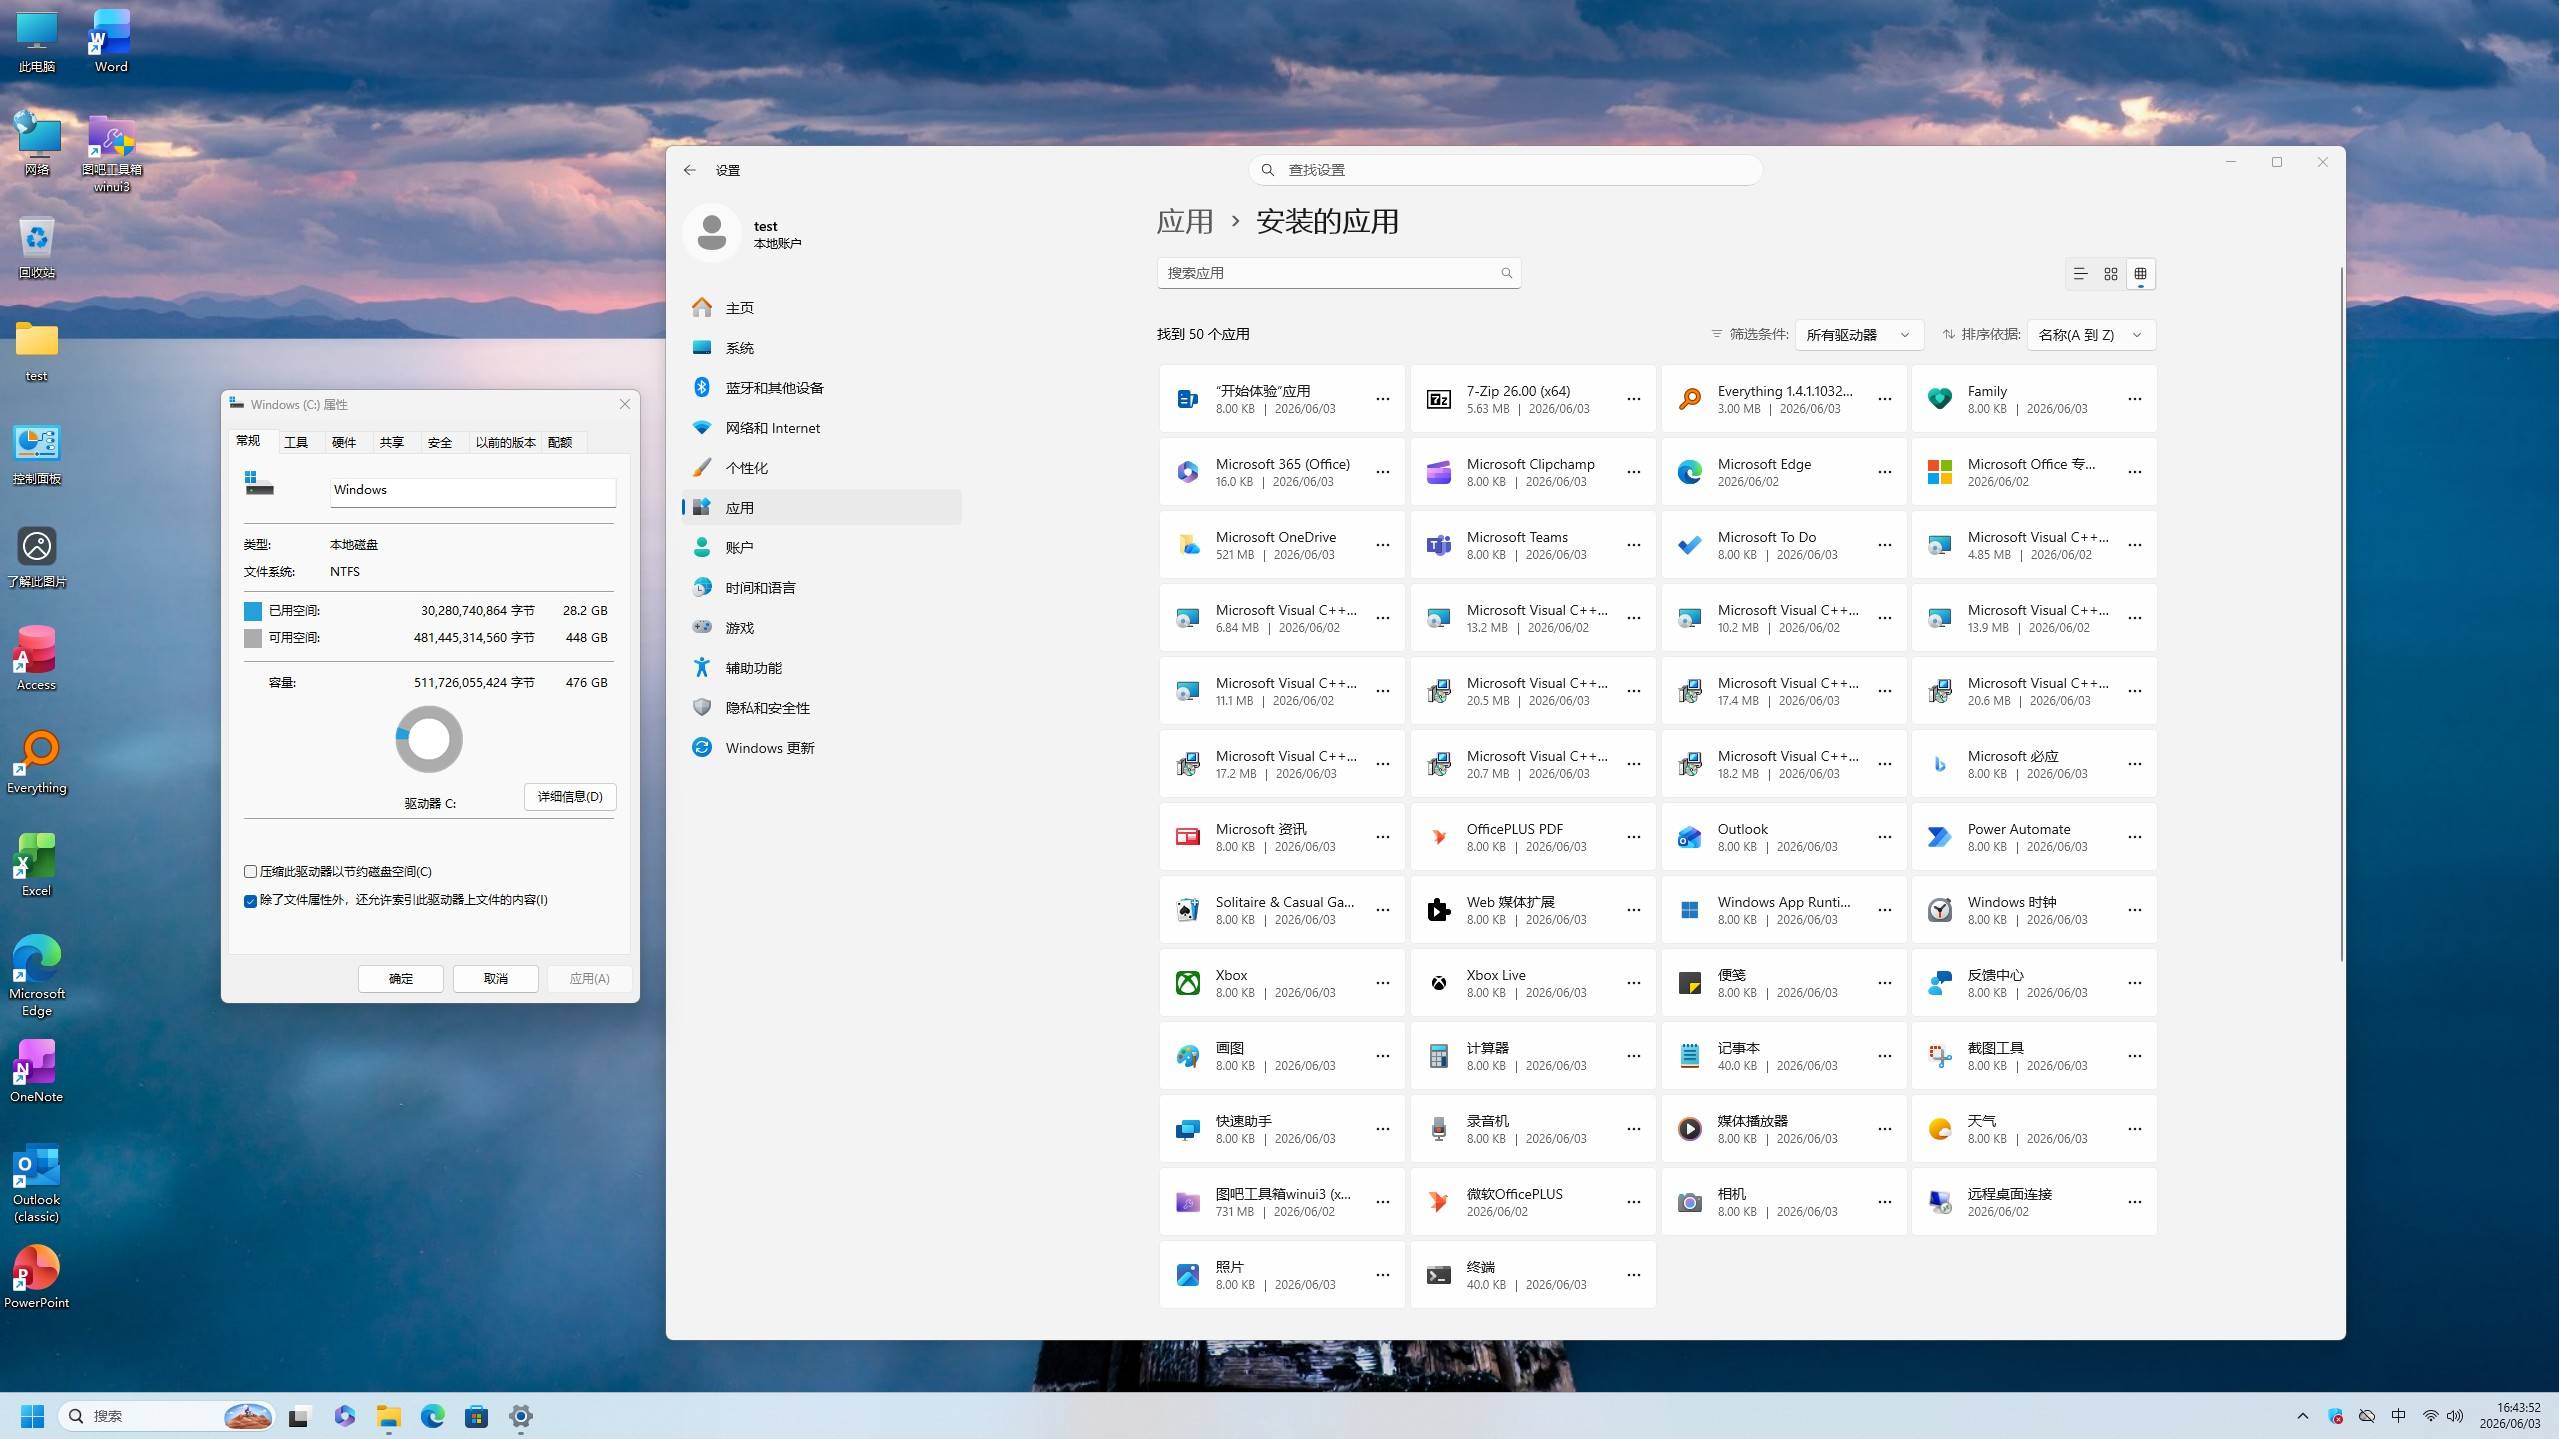Open more options for Outlook app

pos(1884,837)
